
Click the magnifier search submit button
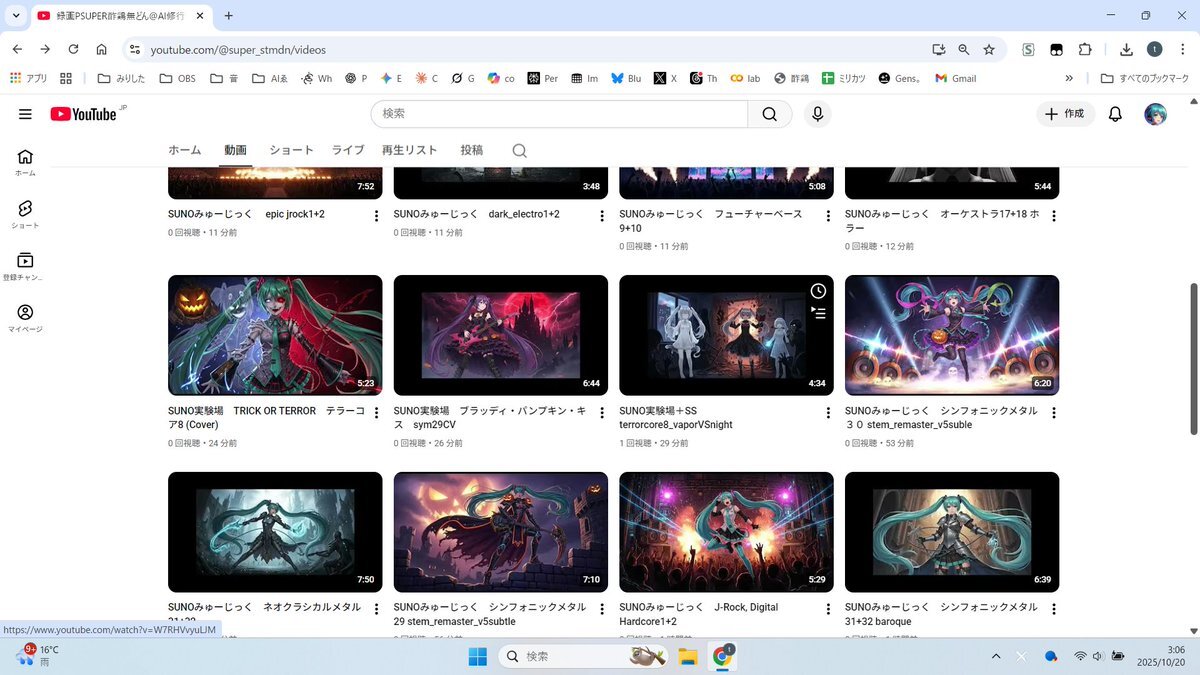(x=769, y=114)
